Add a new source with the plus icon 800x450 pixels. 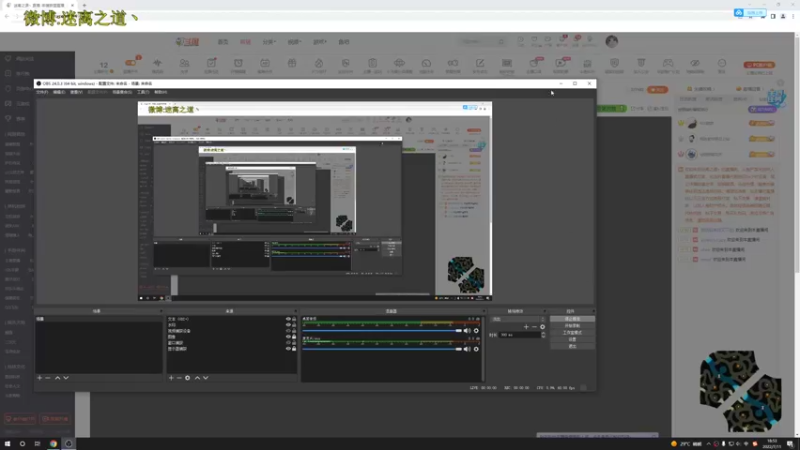pos(171,378)
